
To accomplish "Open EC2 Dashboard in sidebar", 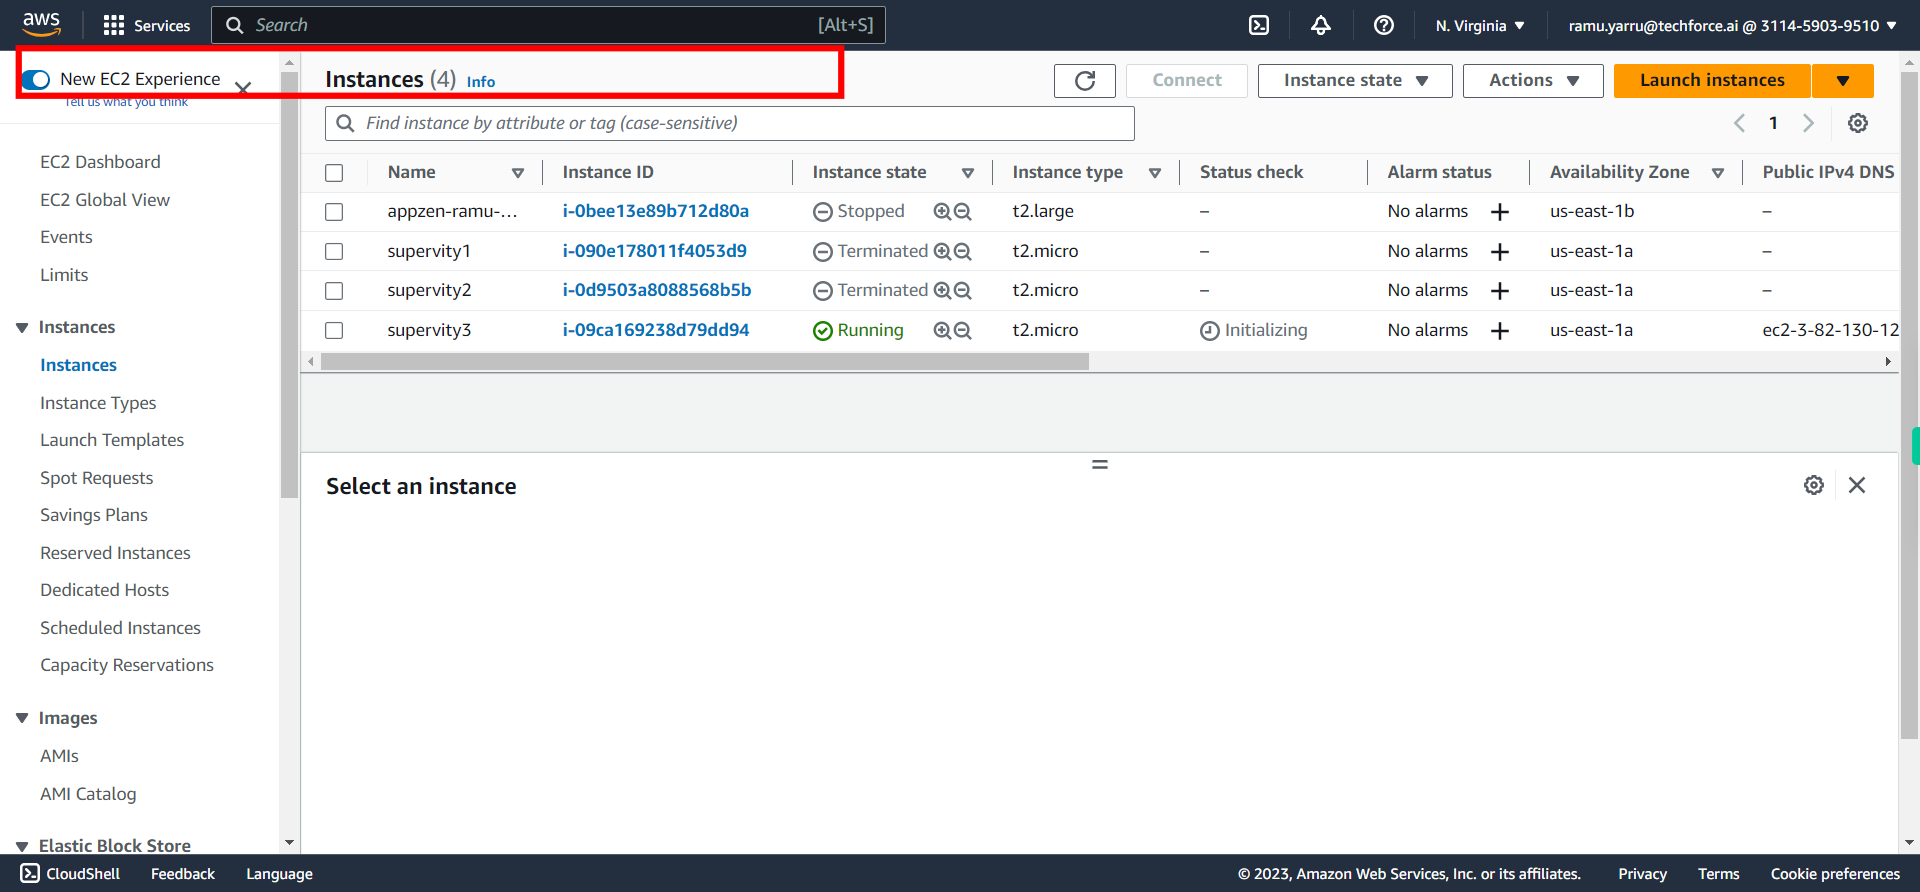I will [100, 162].
